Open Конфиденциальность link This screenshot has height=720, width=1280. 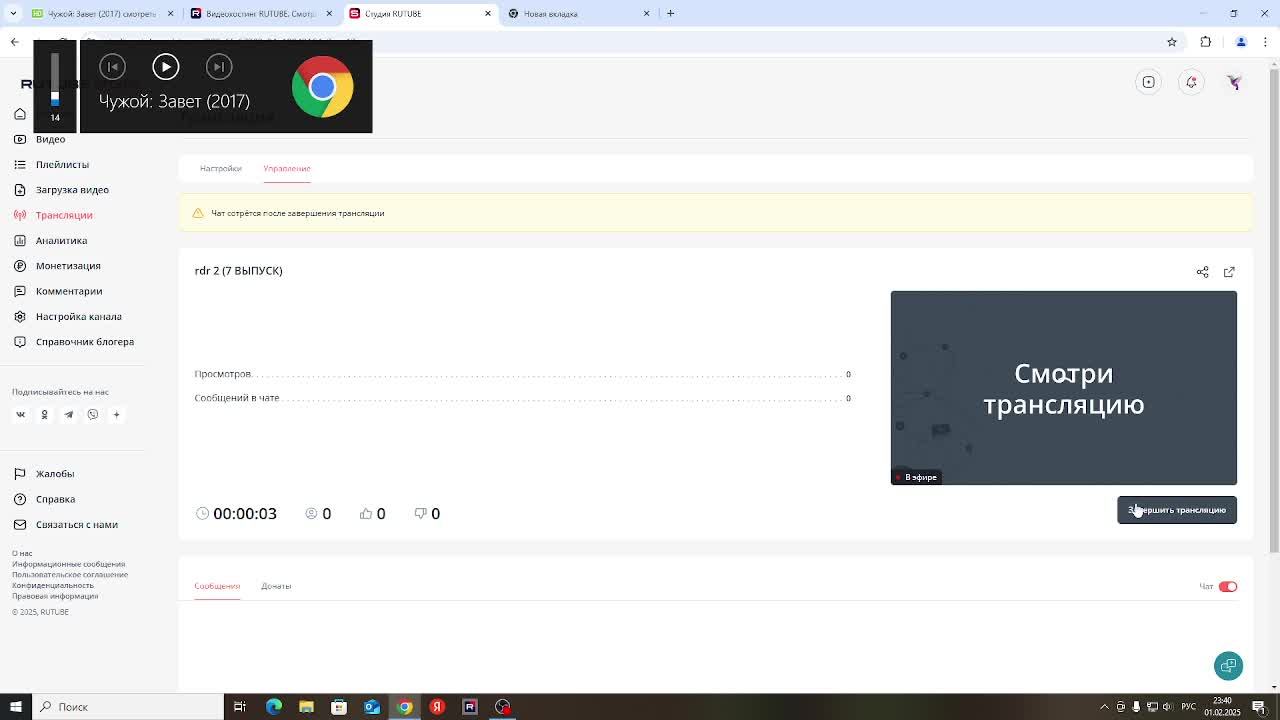pyautogui.click(x=53, y=585)
